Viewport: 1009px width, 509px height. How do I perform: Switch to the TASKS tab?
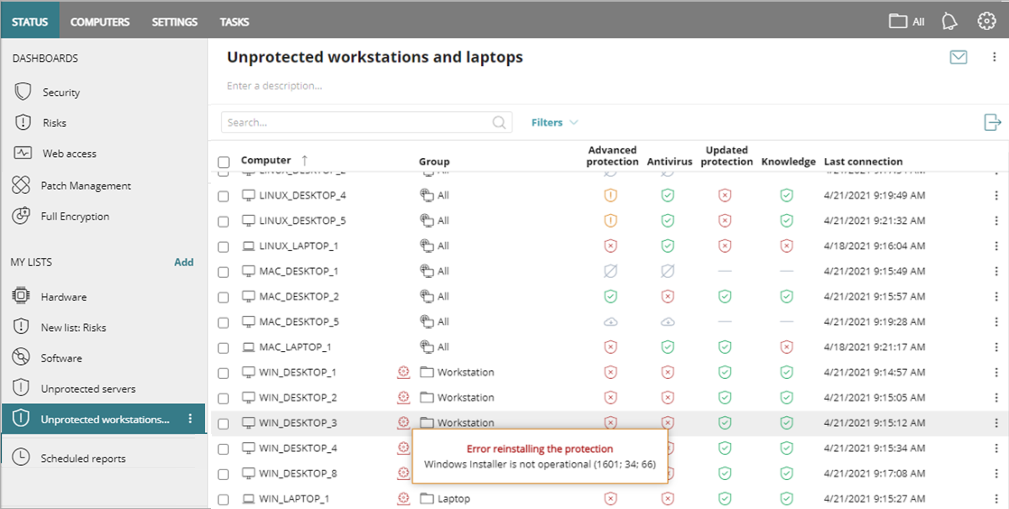[x=234, y=22]
